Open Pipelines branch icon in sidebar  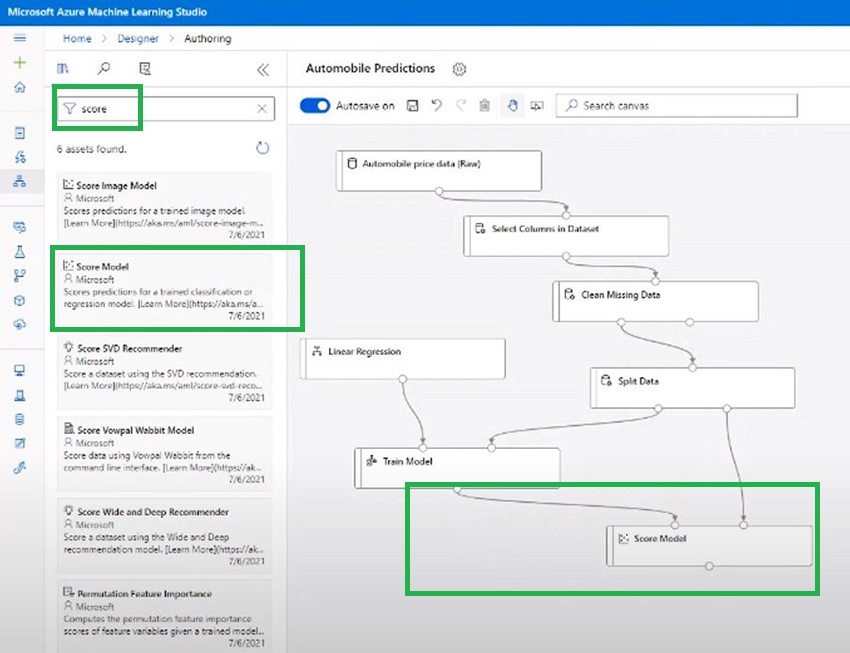(20, 276)
